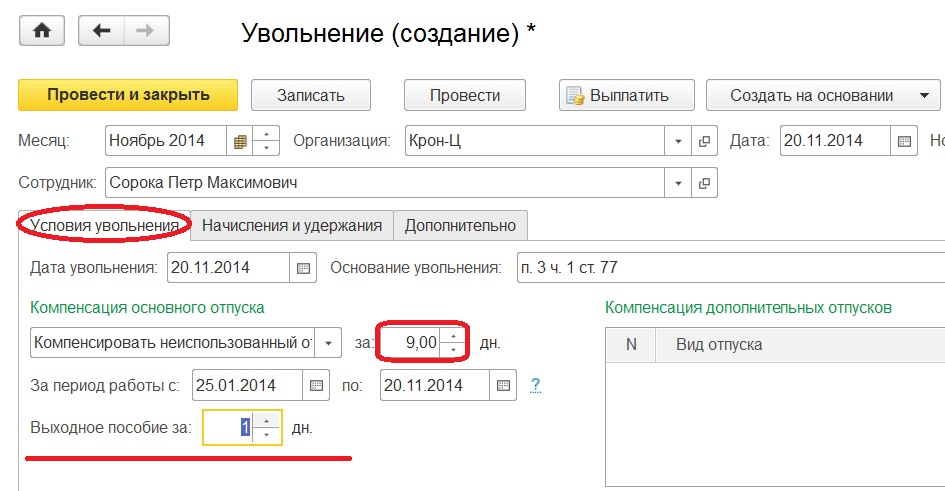Click the Выходное пособие days field

coord(227,428)
